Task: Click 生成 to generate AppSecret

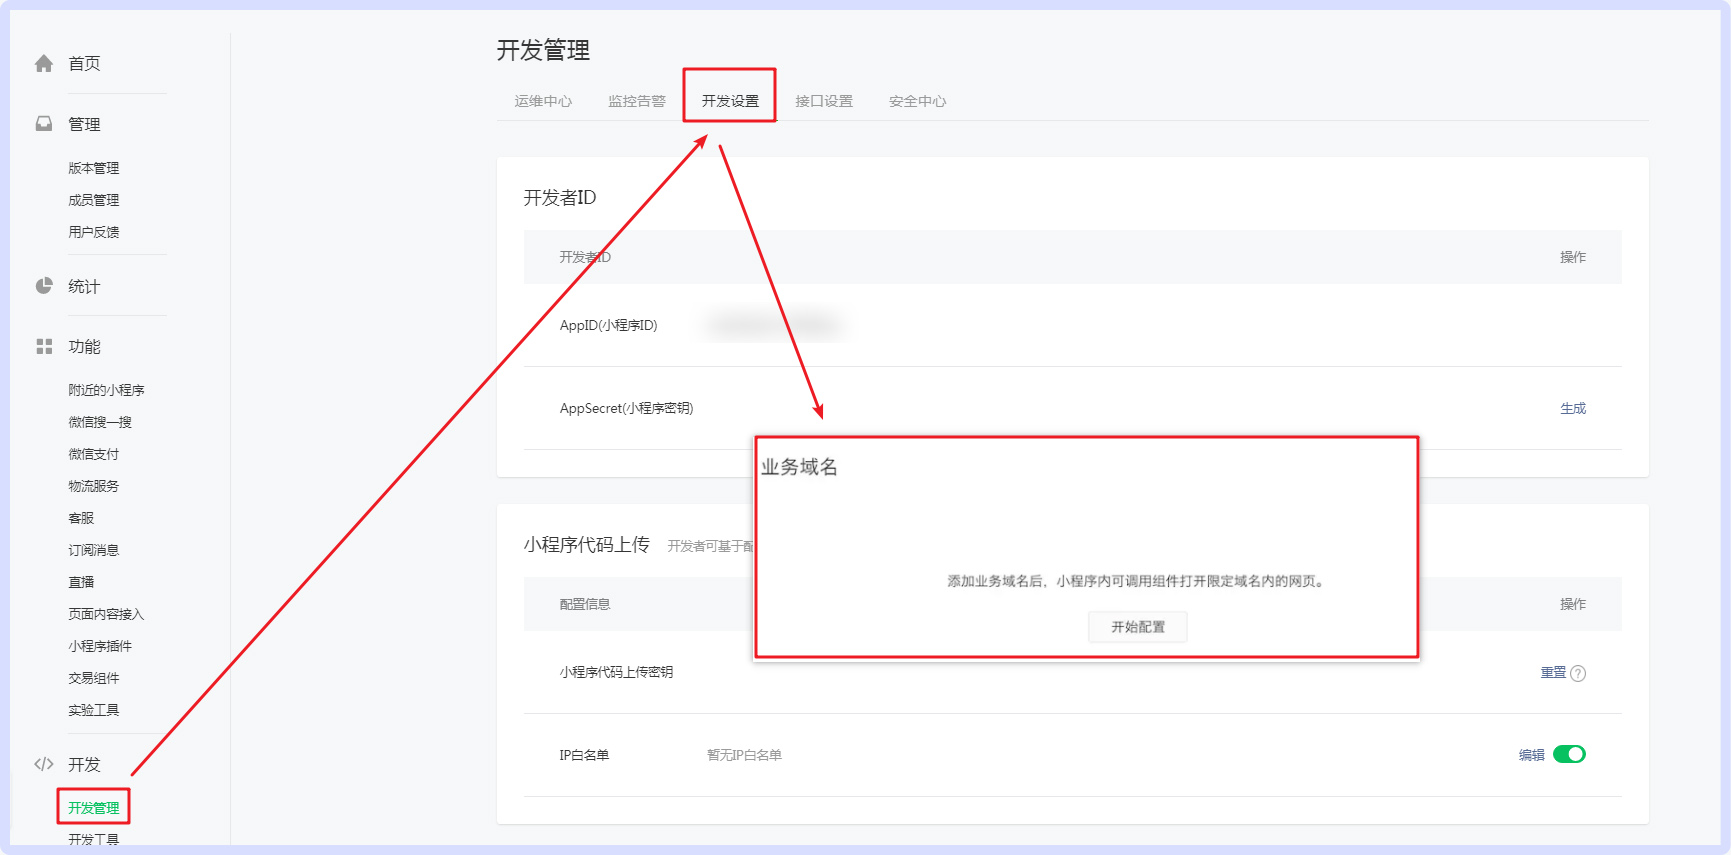Action: [x=1573, y=408]
